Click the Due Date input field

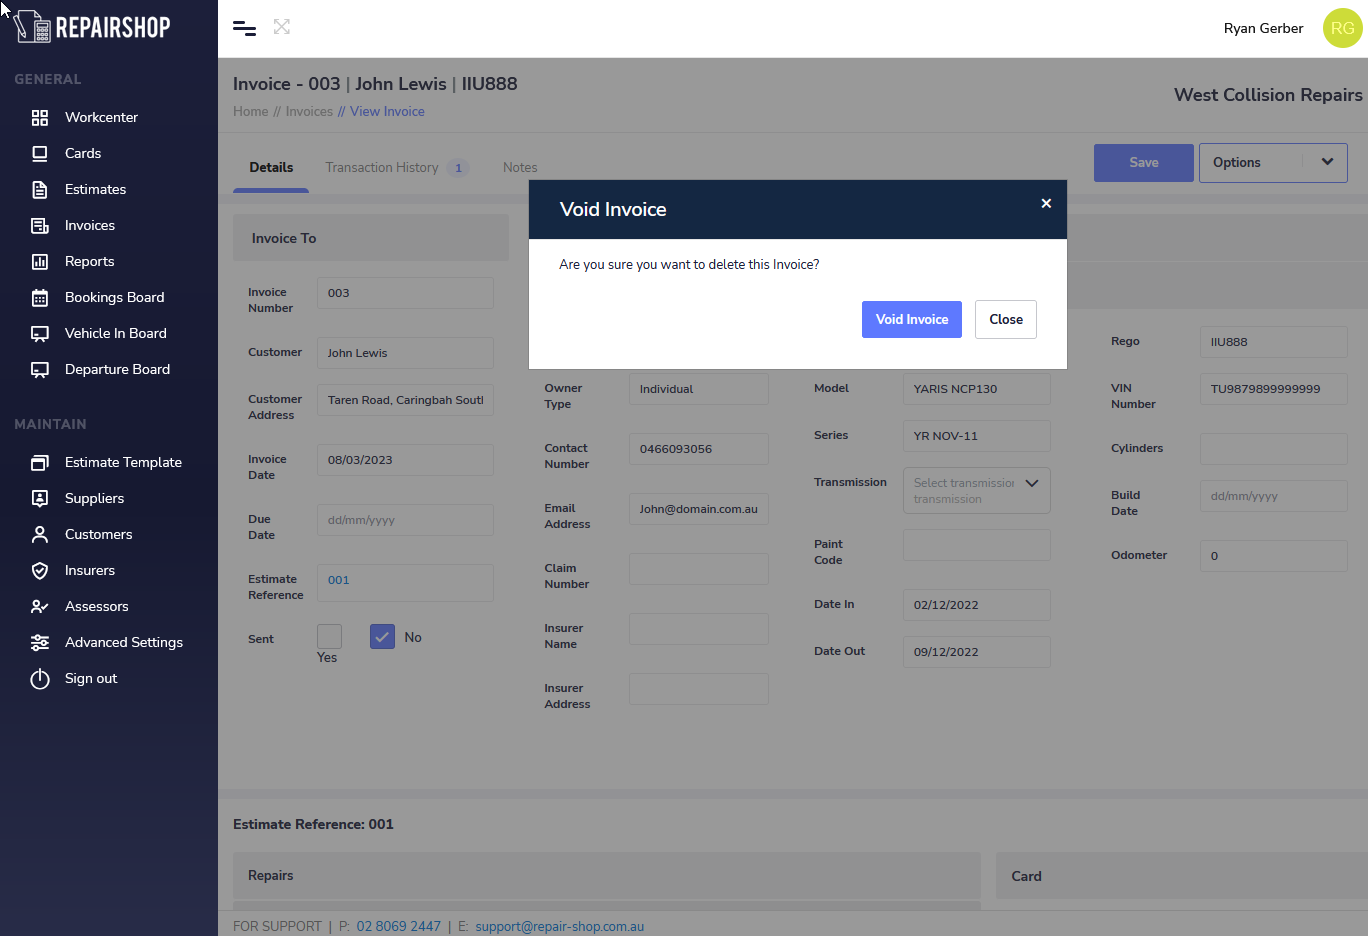click(405, 520)
